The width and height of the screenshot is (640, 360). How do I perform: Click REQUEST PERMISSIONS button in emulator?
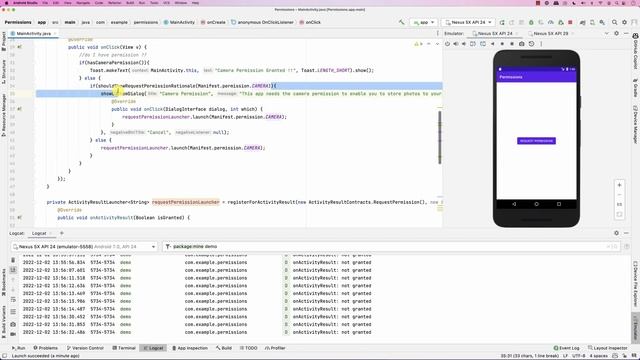point(536,141)
